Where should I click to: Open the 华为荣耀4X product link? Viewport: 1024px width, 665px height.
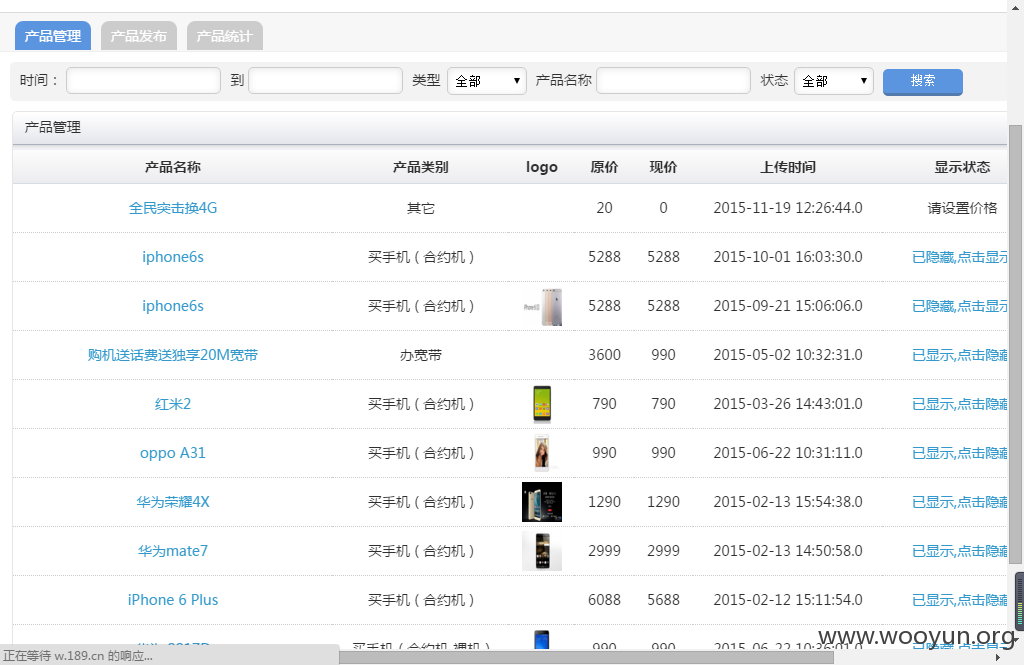(x=172, y=502)
